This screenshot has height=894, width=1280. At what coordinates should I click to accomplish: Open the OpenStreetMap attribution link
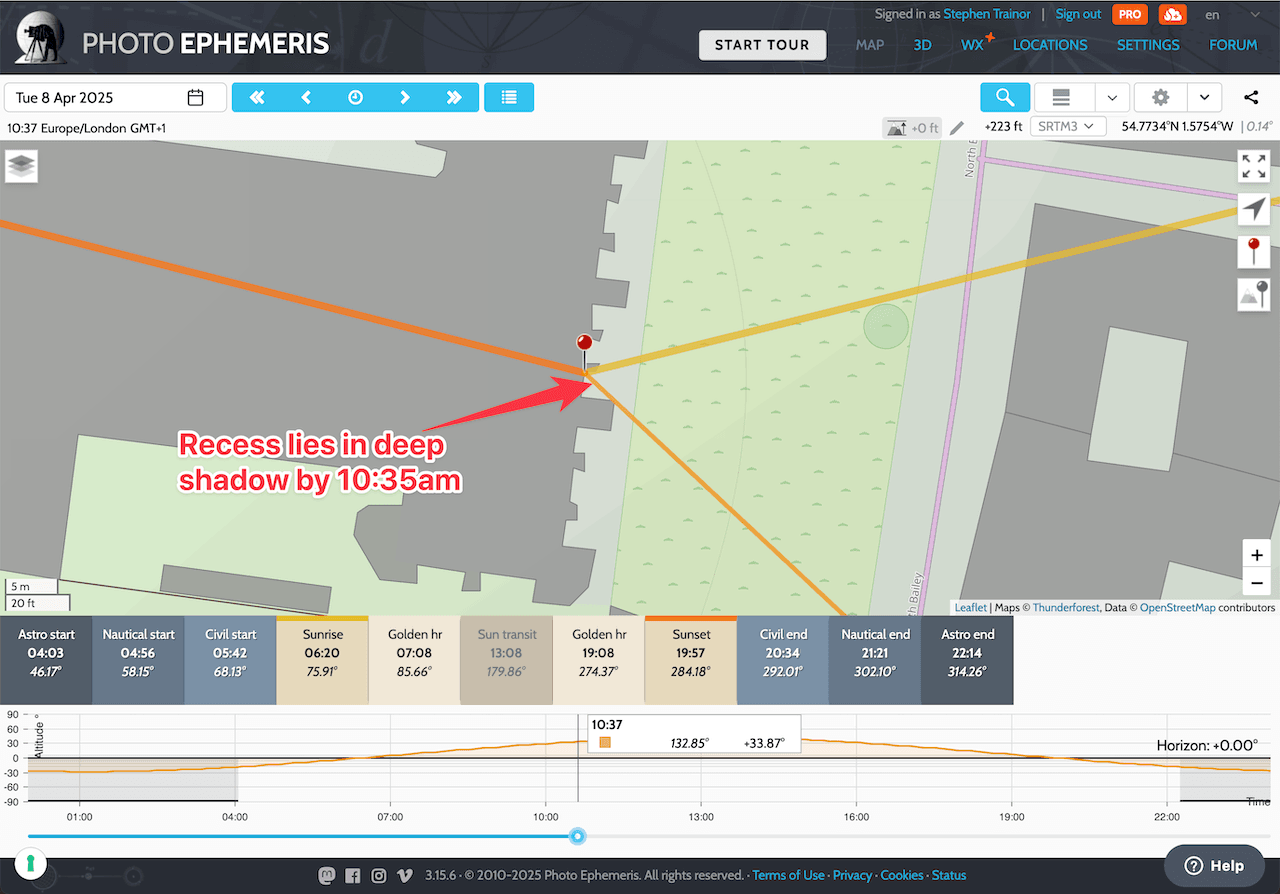click(1178, 607)
